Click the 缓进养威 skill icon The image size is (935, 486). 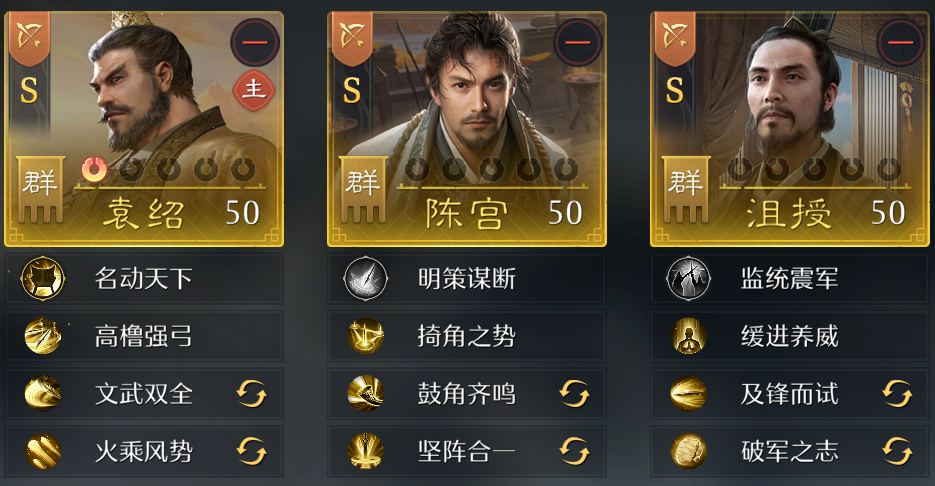pyautogui.click(x=689, y=336)
